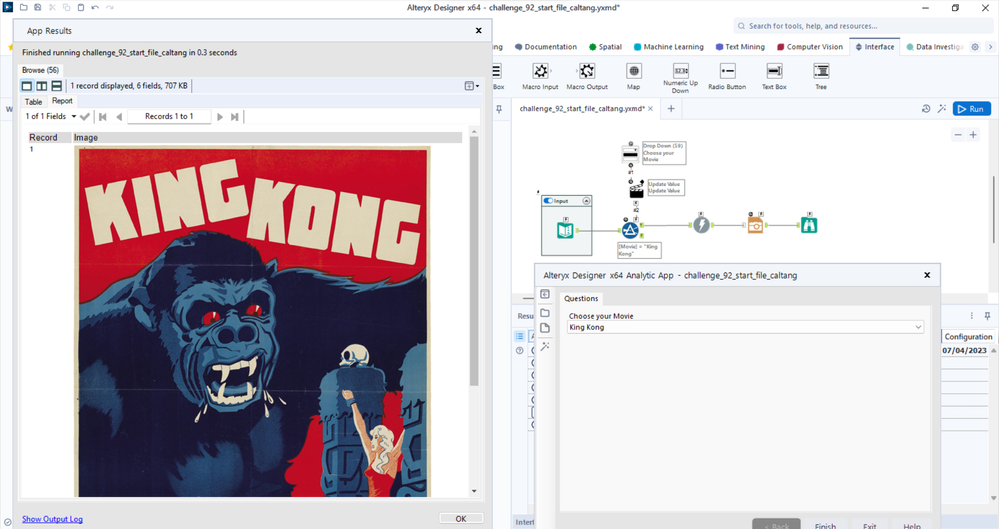Open tool palette settings gear icon
The width and height of the screenshot is (999, 529).
click(975, 47)
